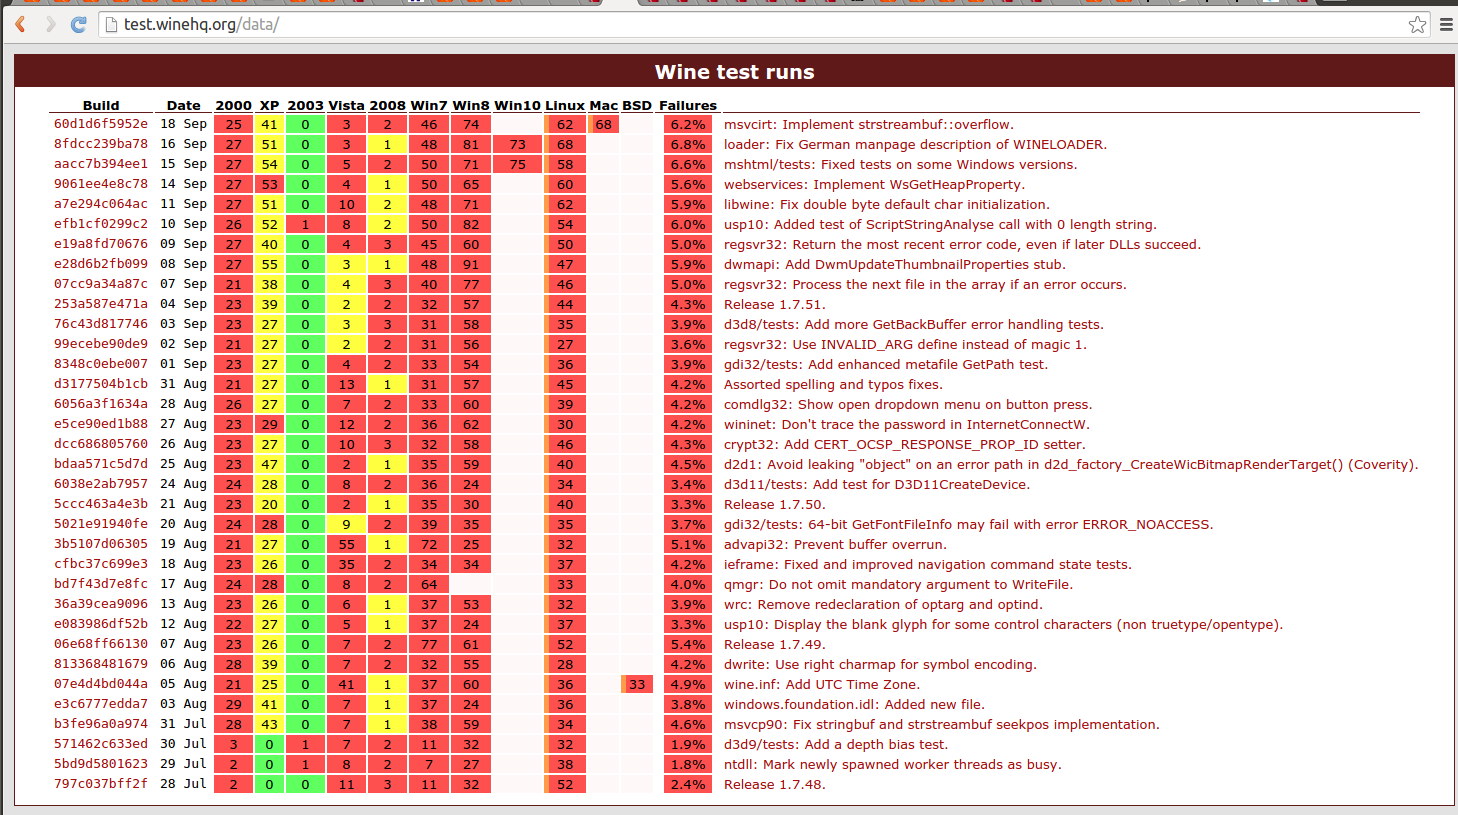1458x815 pixels.
Task: Bookmark this page with the star icon
Action: coord(1417,24)
